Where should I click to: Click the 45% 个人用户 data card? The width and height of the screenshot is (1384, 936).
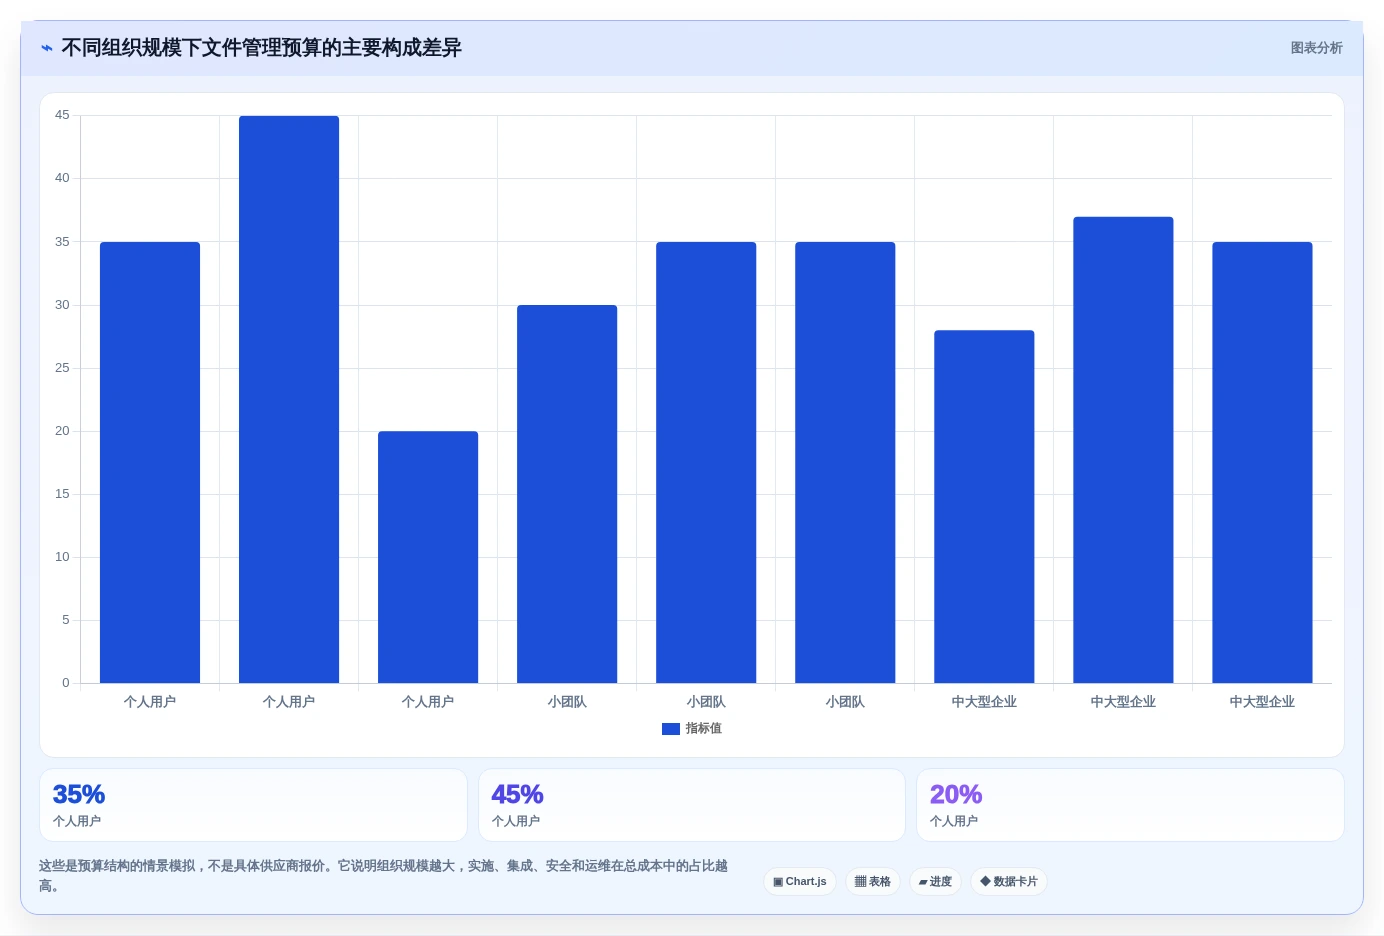692,805
